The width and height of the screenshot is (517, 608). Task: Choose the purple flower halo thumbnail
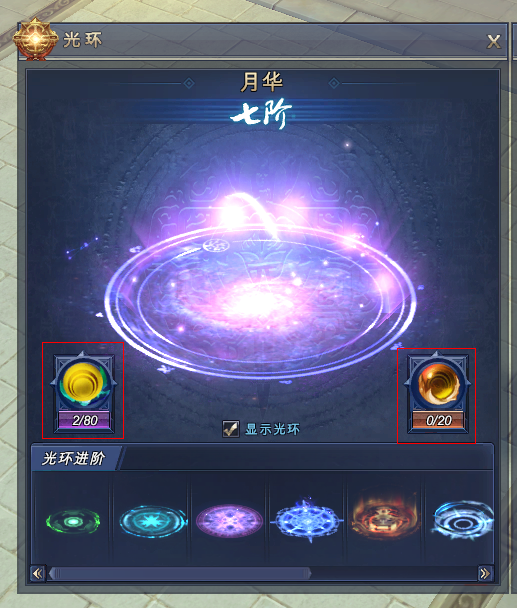(229, 521)
